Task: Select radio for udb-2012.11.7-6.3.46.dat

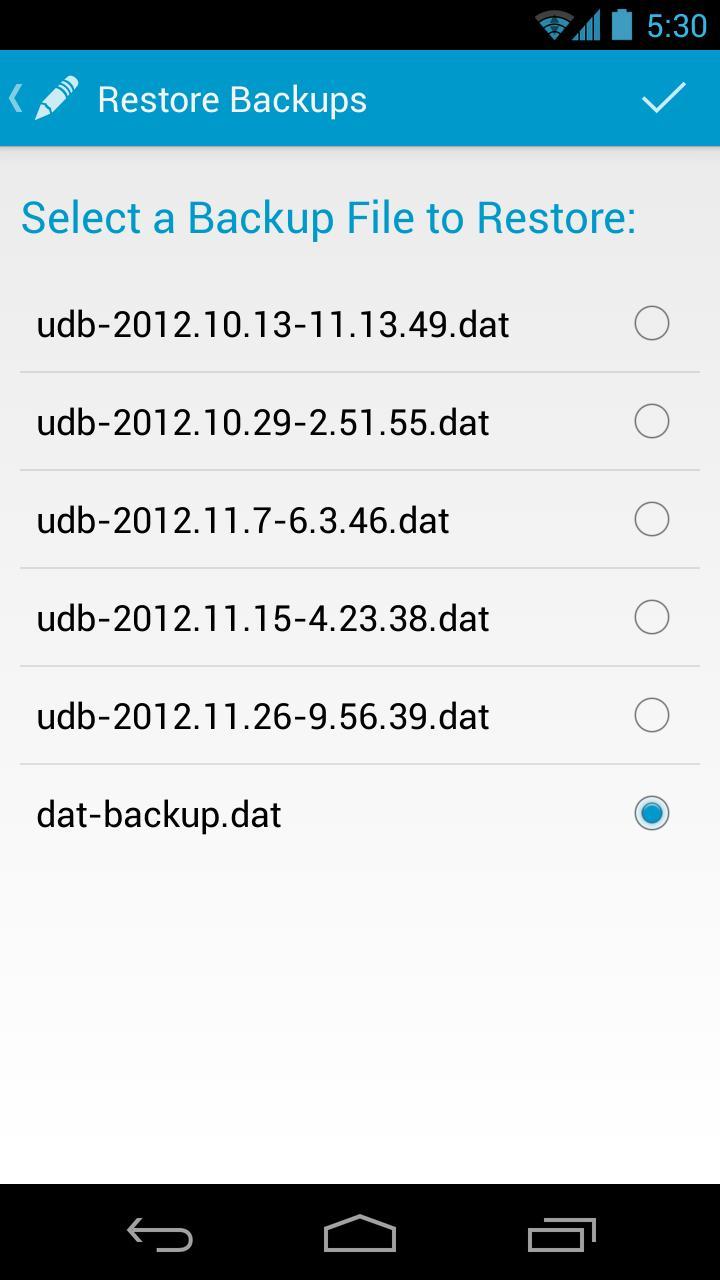Action: (x=651, y=519)
